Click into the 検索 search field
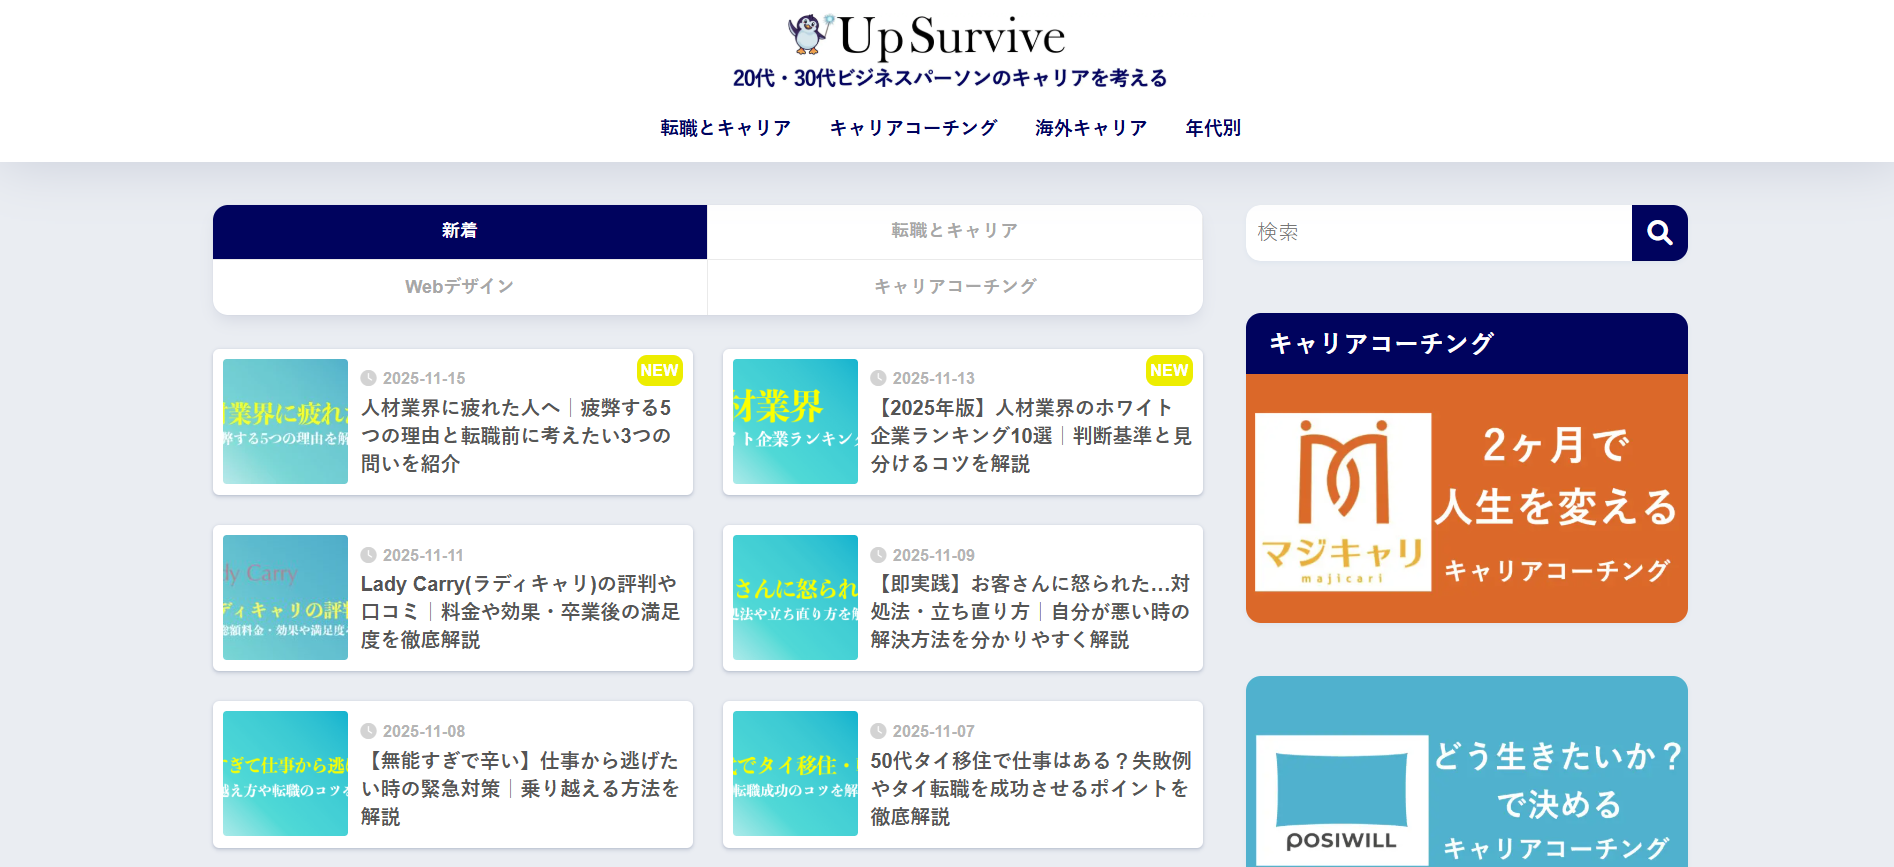This screenshot has width=1894, height=867. [x=1438, y=233]
